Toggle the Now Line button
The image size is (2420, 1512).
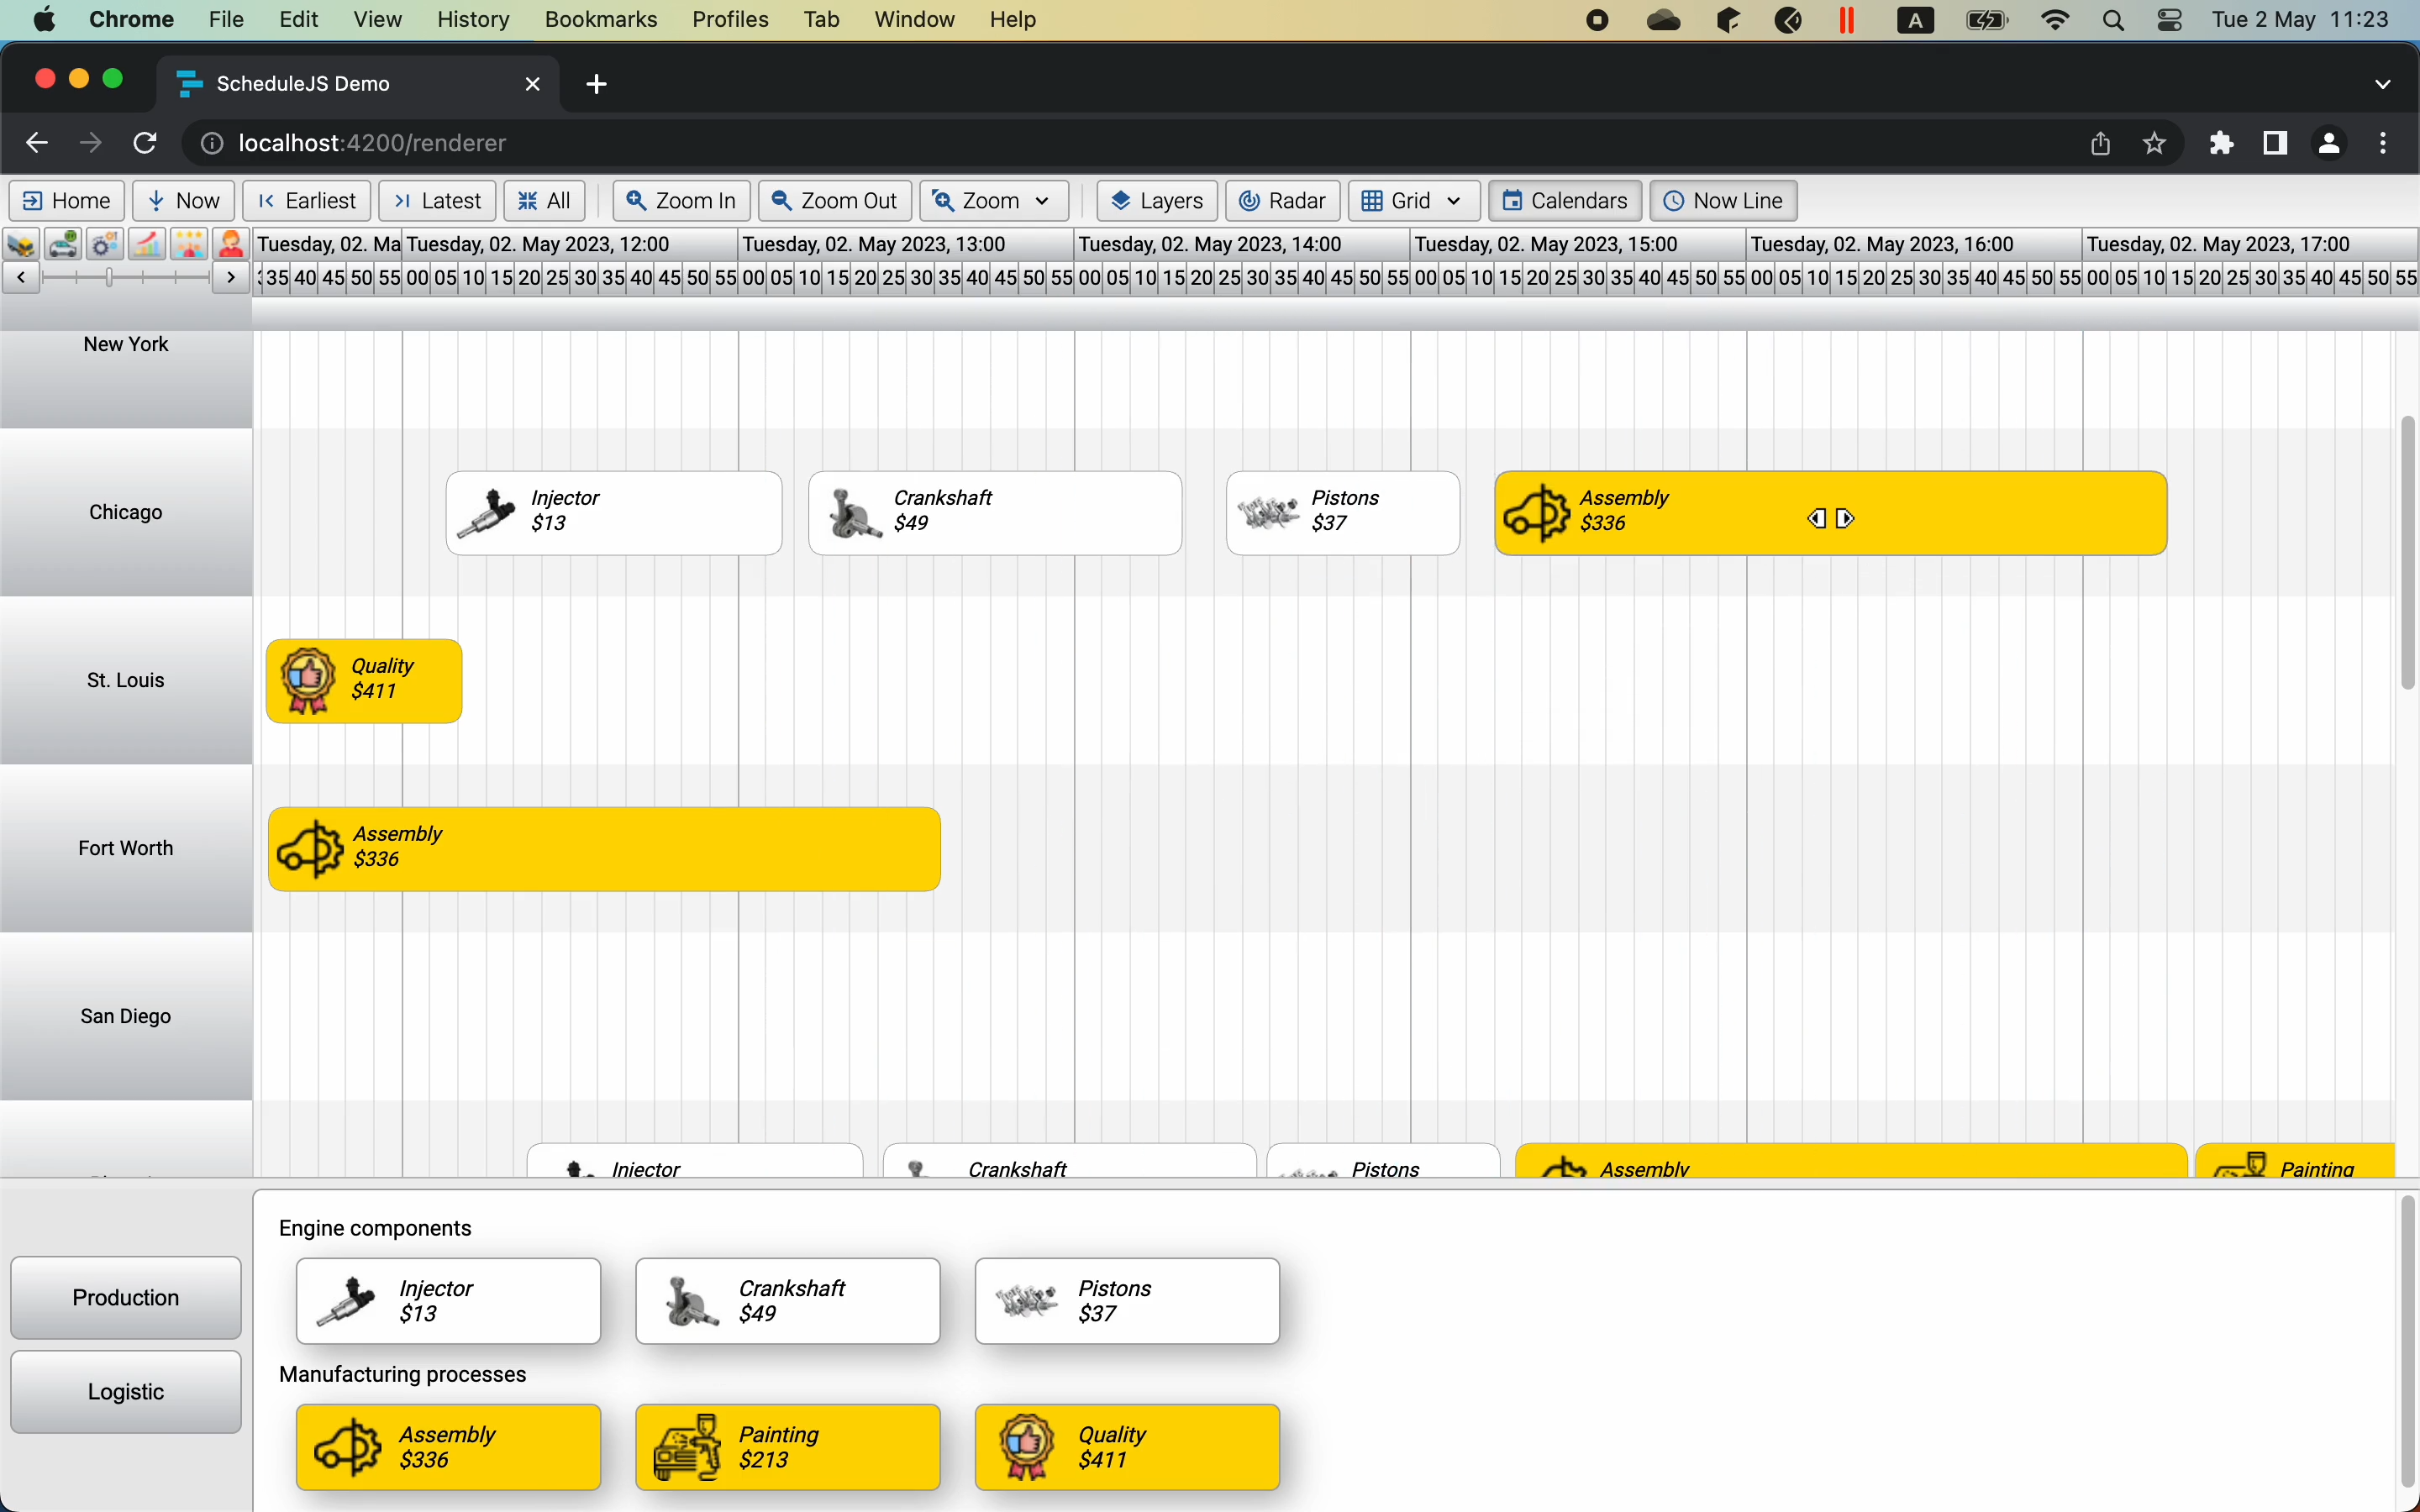tap(1722, 201)
